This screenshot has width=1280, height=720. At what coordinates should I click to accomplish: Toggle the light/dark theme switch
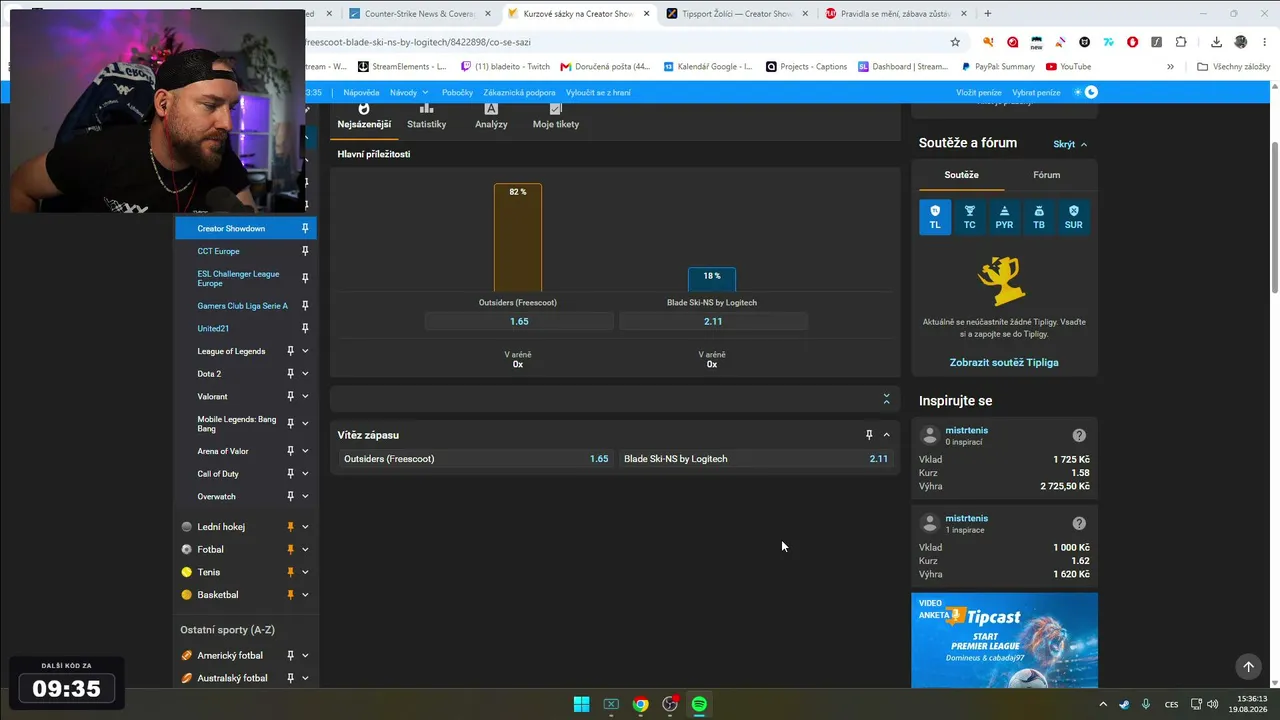(1086, 92)
